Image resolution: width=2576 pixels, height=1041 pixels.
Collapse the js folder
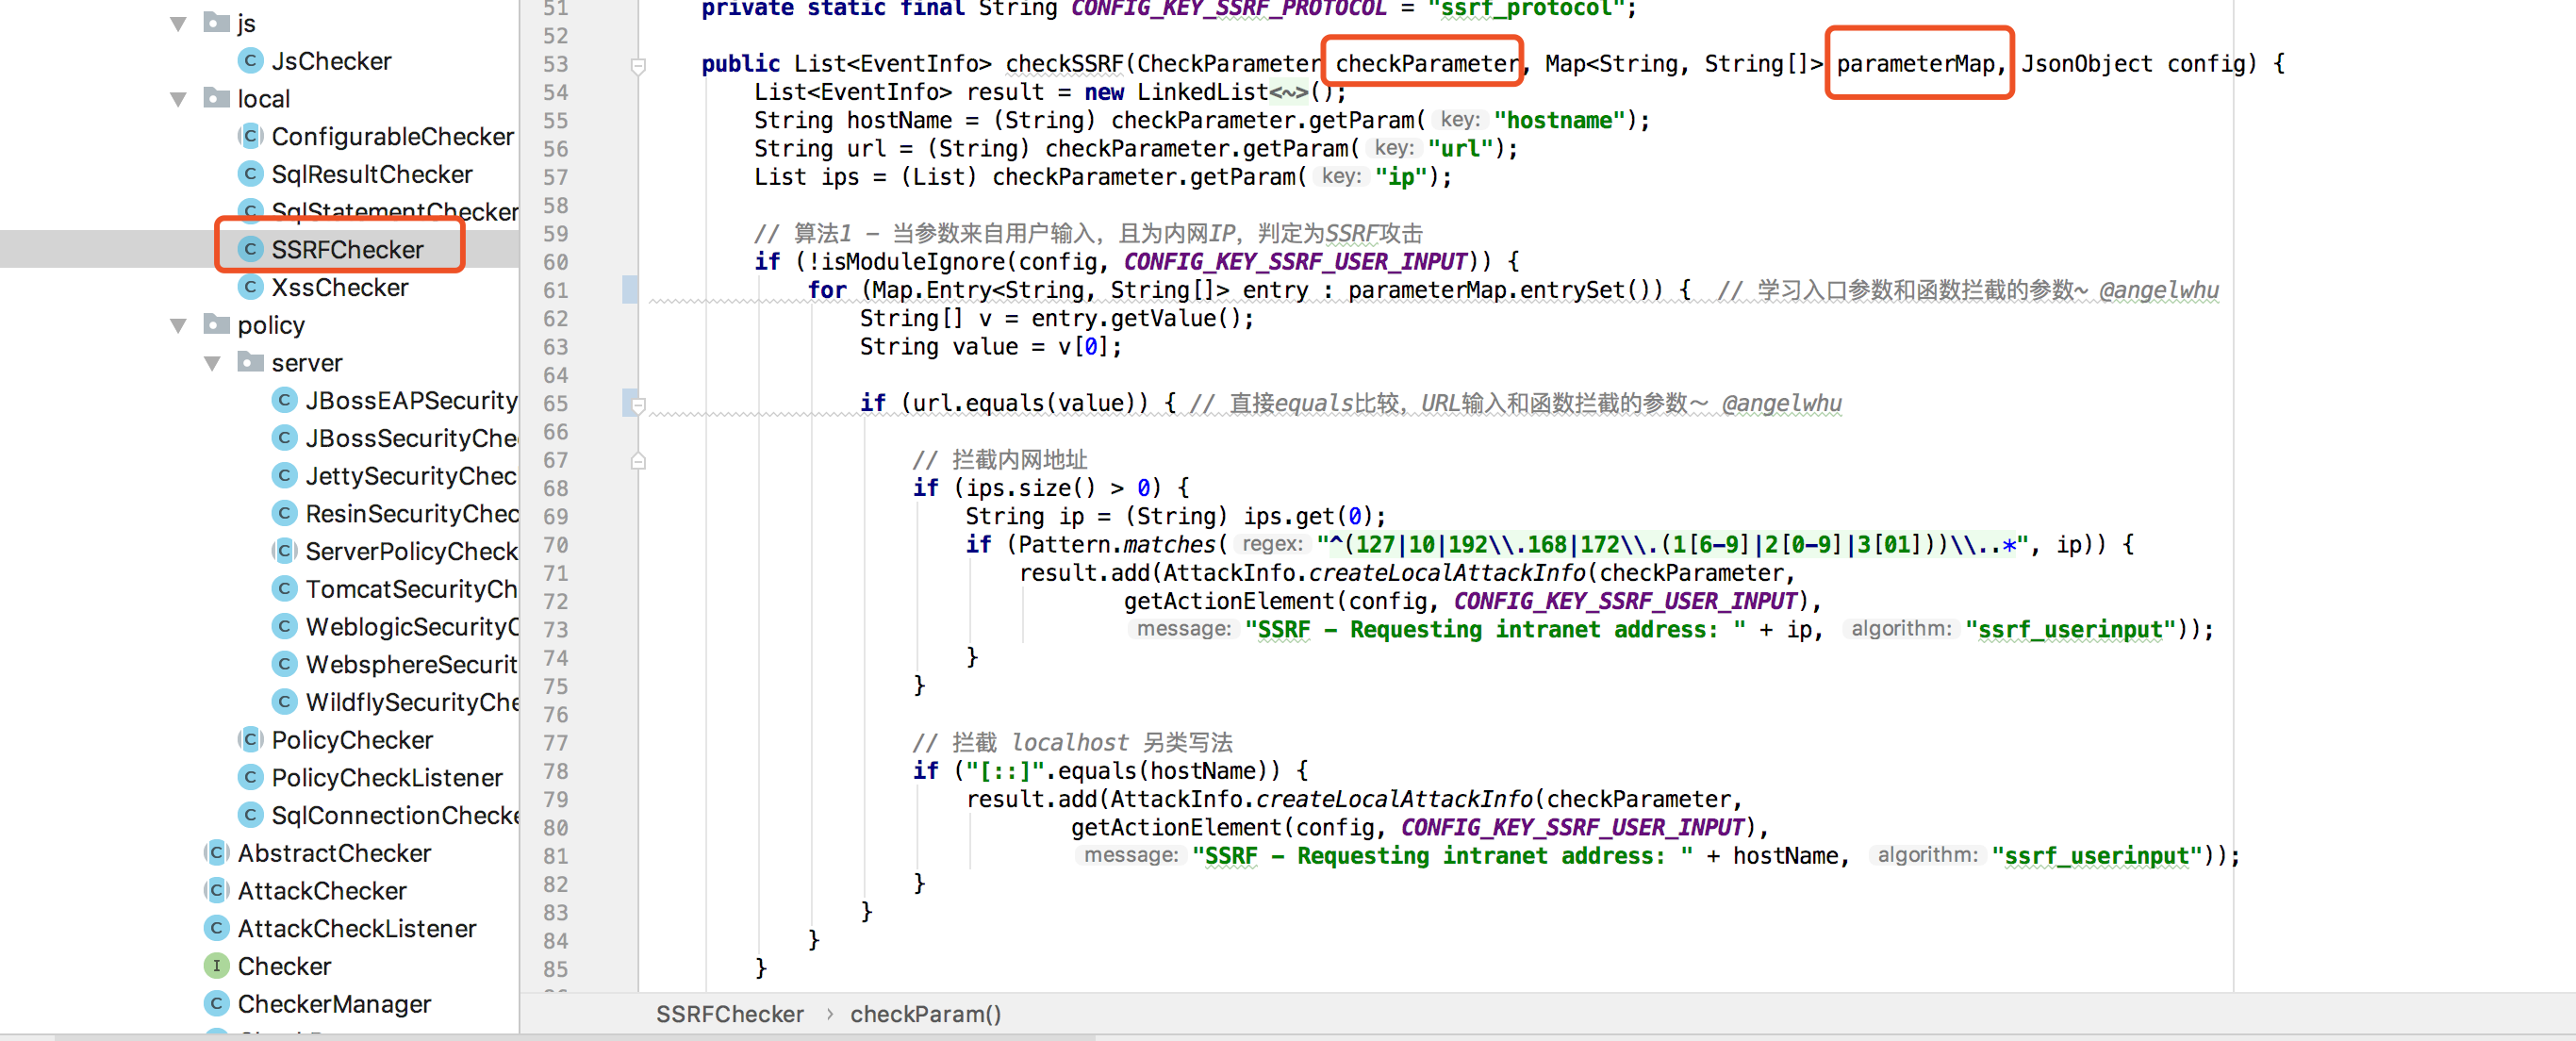(179, 24)
